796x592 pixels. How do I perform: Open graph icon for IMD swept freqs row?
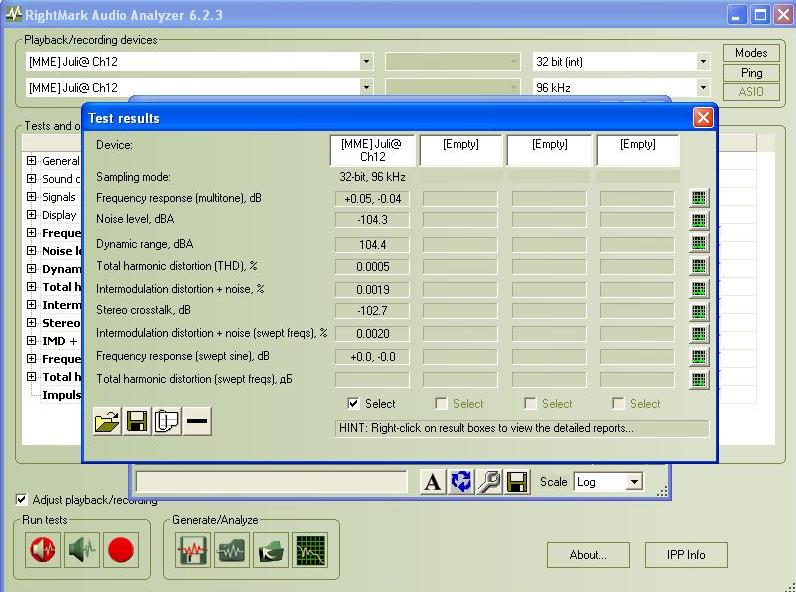[x=699, y=334]
